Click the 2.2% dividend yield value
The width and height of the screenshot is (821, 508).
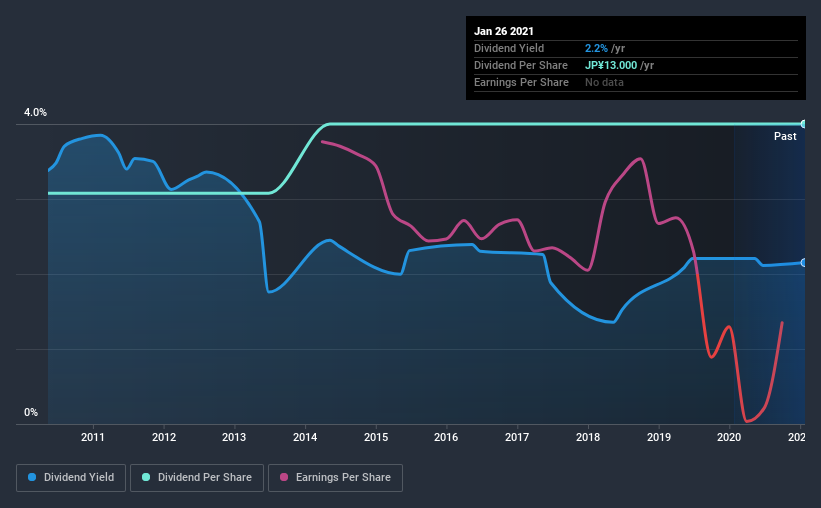[x=596, y=48]
